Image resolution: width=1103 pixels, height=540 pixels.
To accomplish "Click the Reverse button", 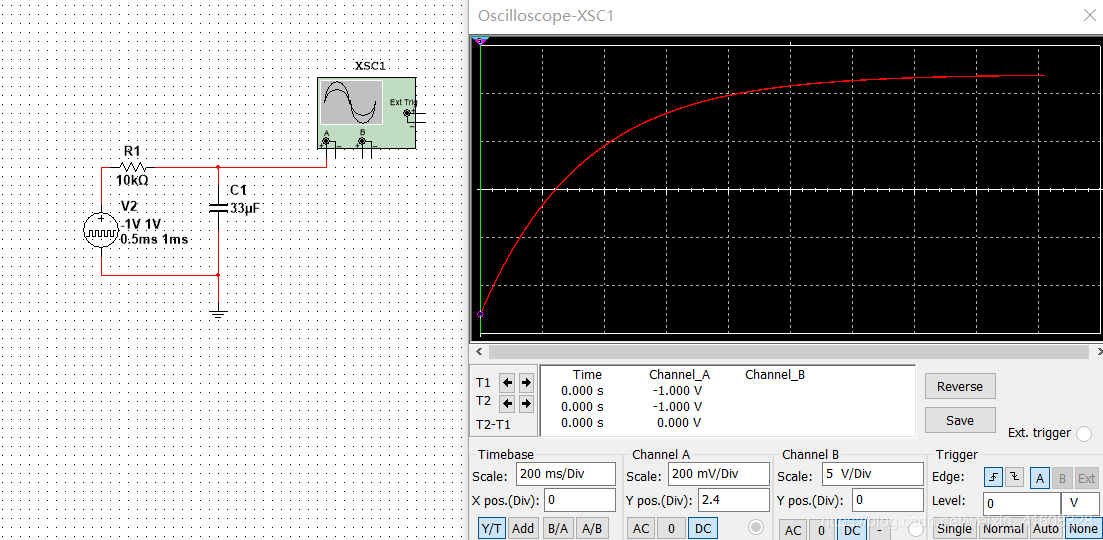I will [x=959, y=386].
